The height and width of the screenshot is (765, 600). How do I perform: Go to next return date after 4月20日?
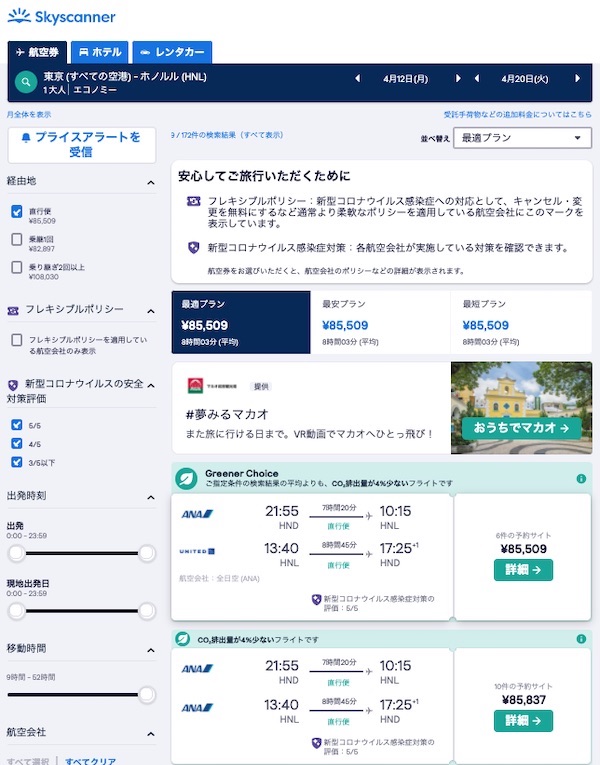[578, 79]
